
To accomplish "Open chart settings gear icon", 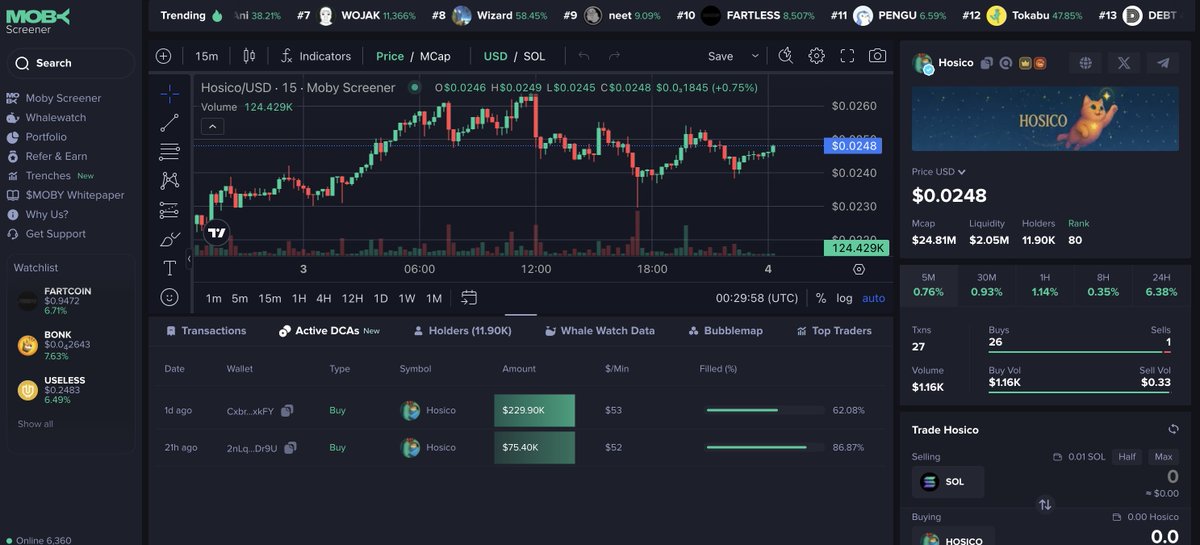I will point(817,56).
